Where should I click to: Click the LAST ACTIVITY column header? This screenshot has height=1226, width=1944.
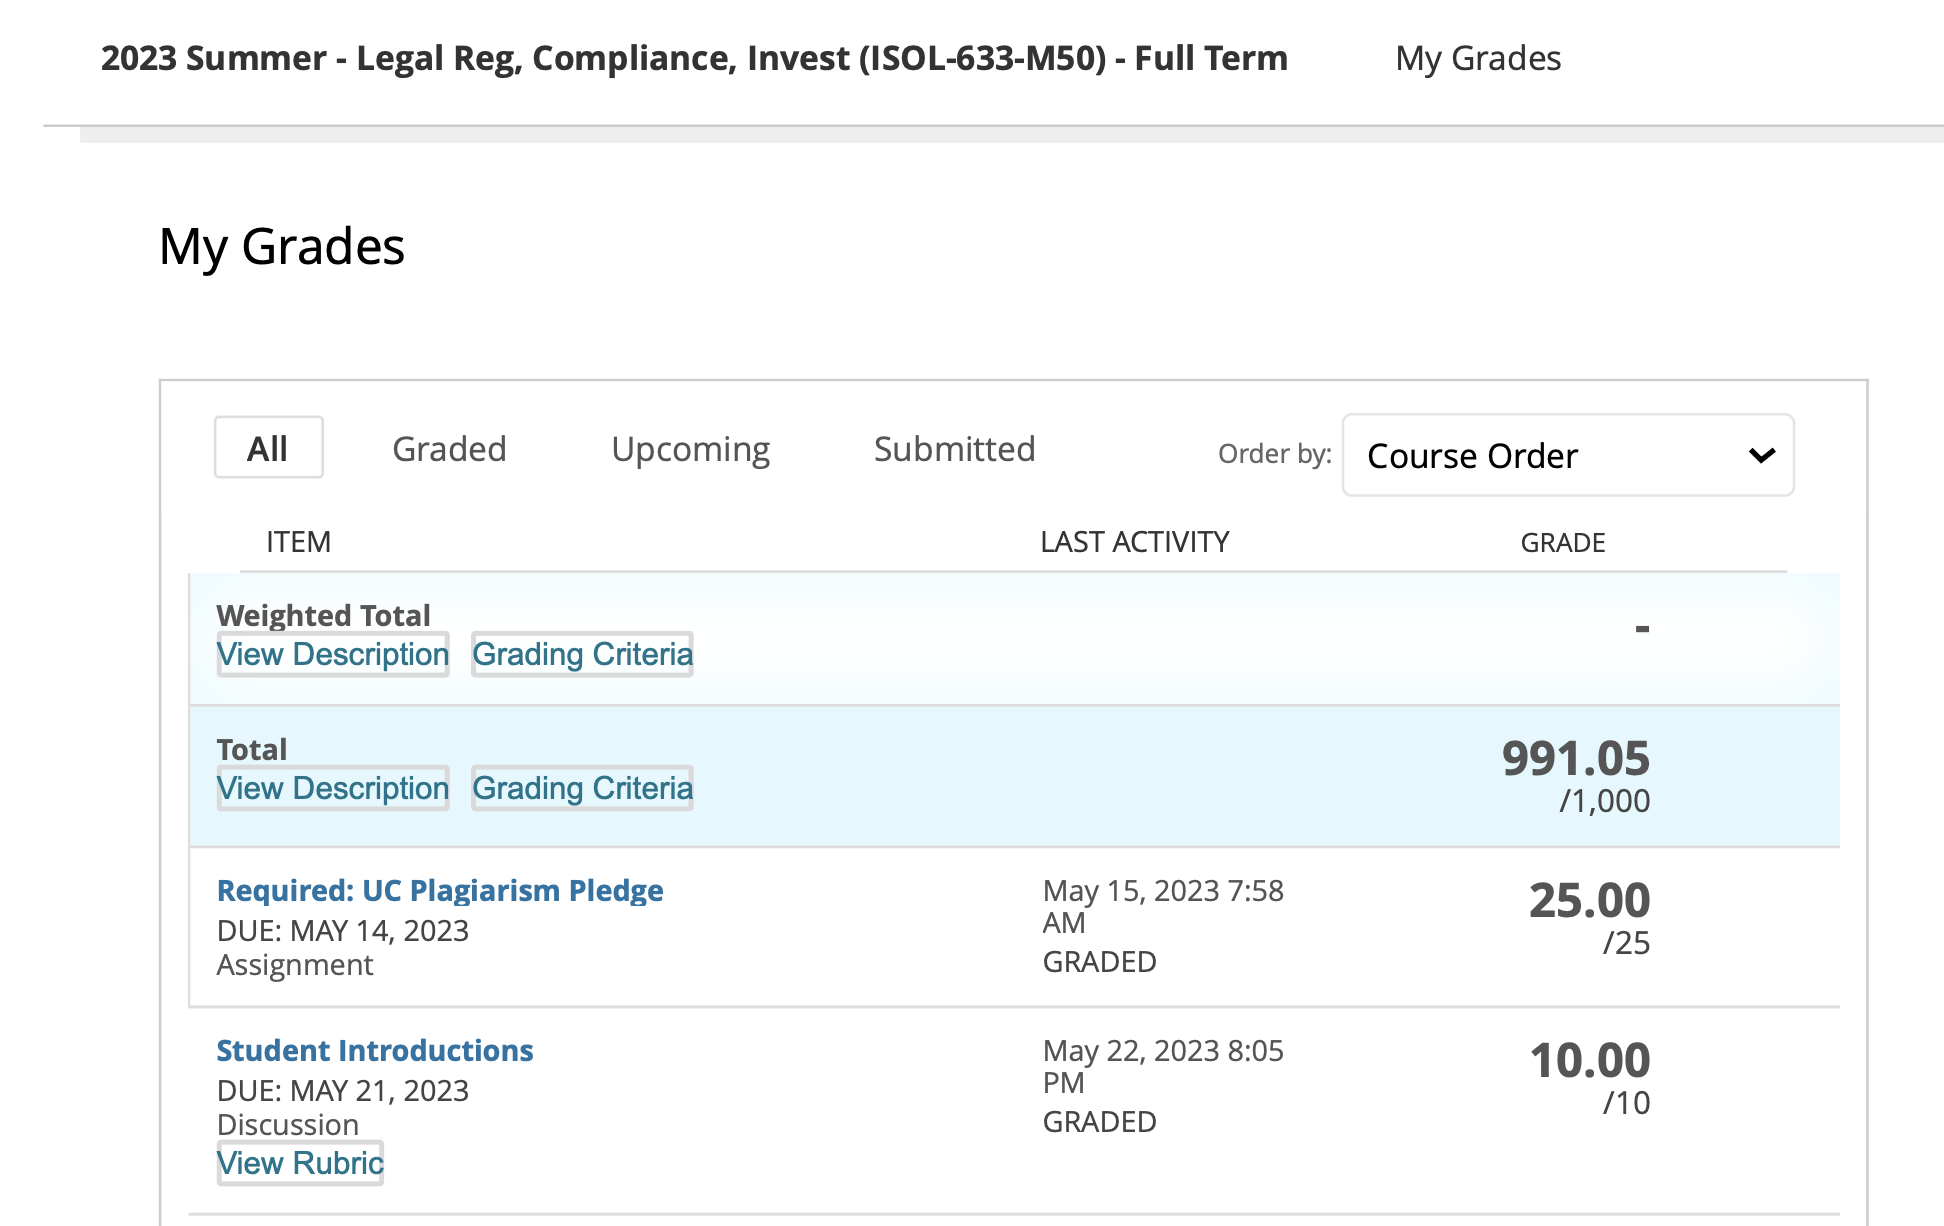coord(1134,542)
